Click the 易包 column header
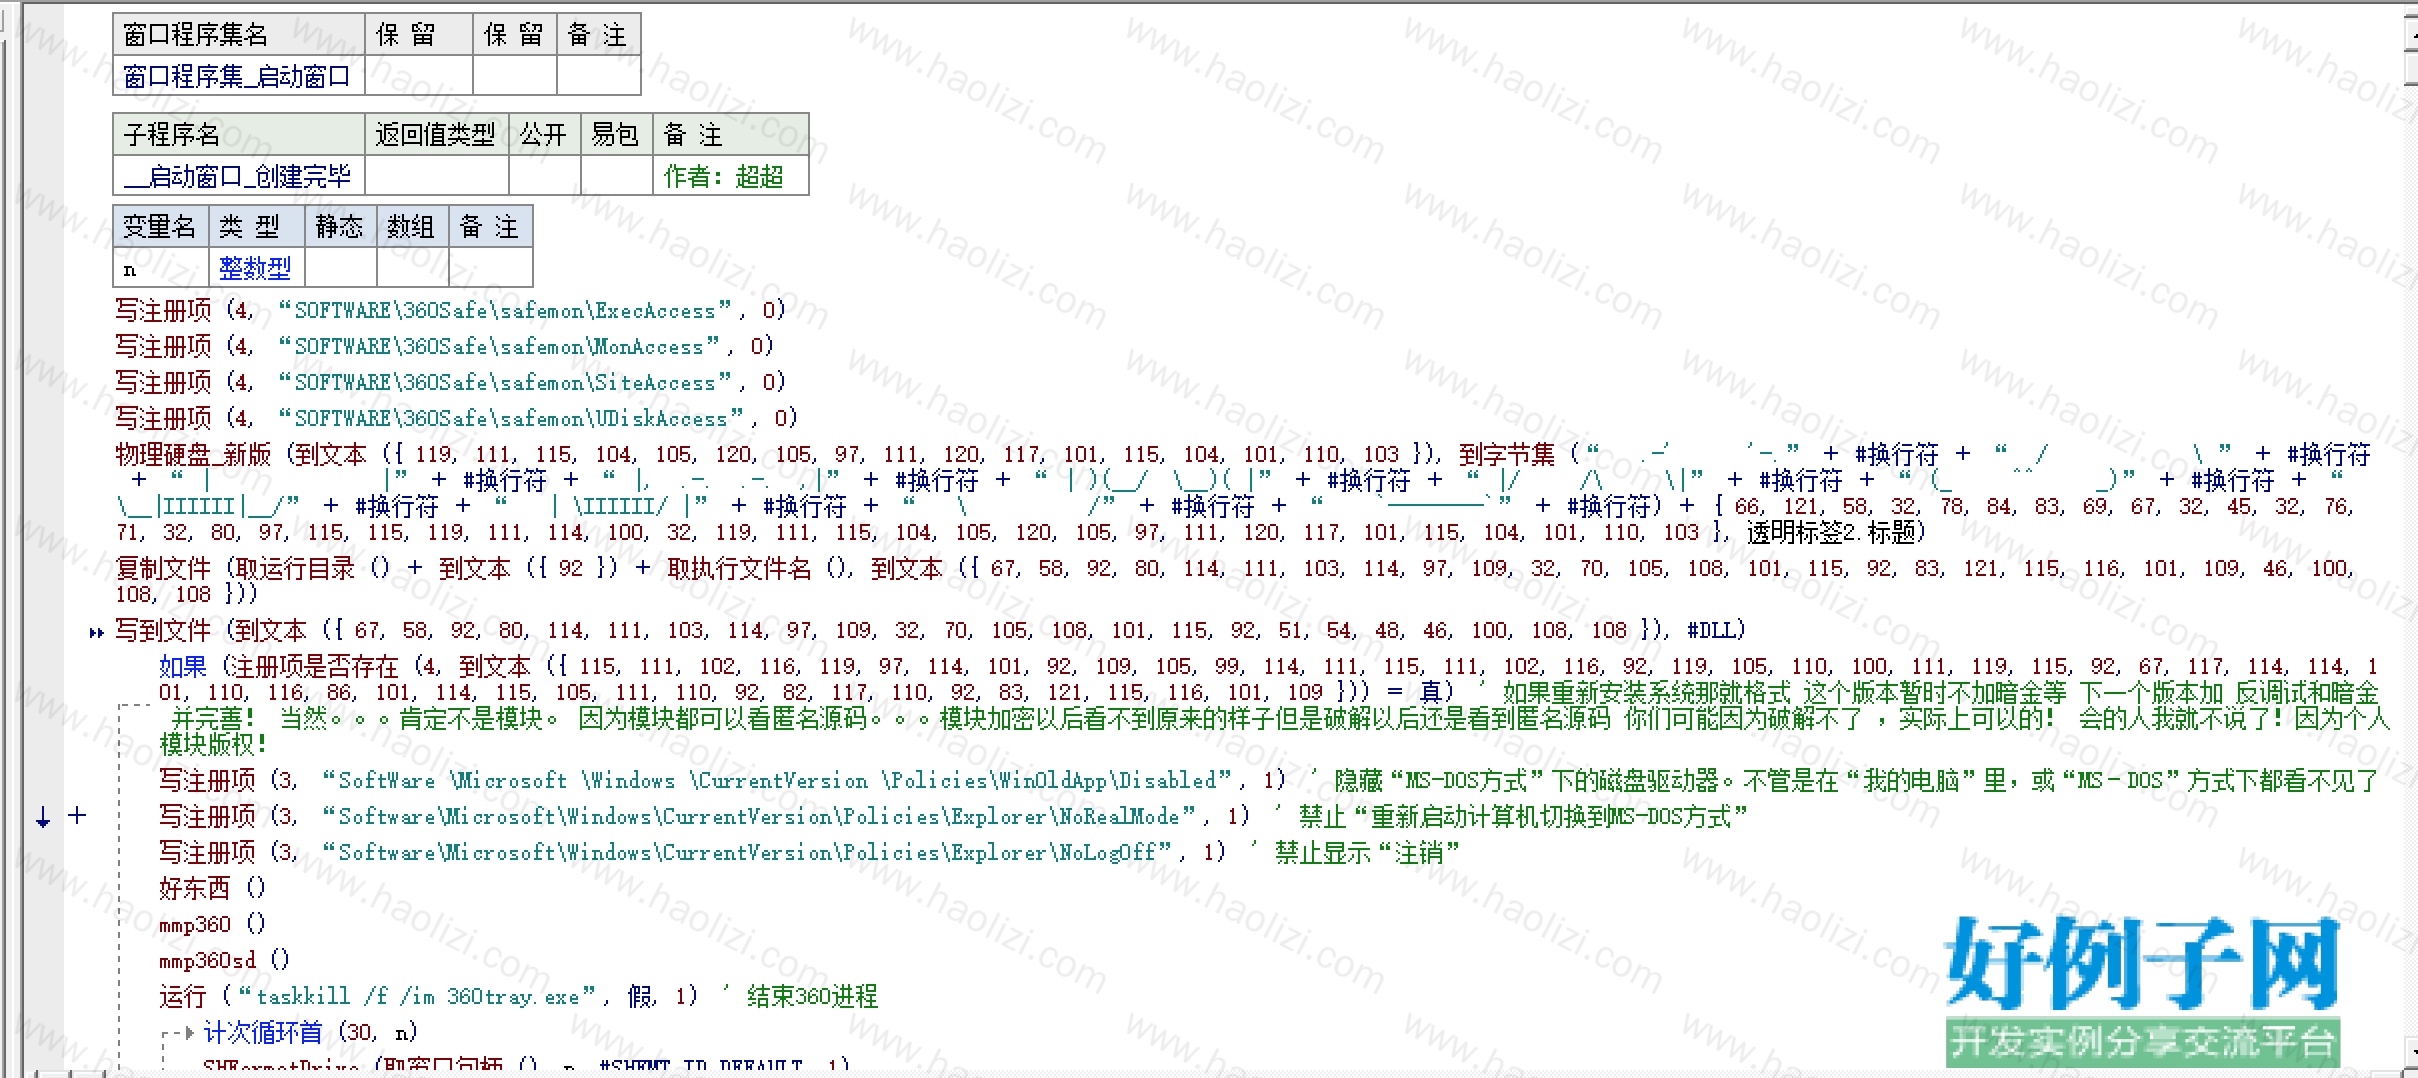 point(616,134)
